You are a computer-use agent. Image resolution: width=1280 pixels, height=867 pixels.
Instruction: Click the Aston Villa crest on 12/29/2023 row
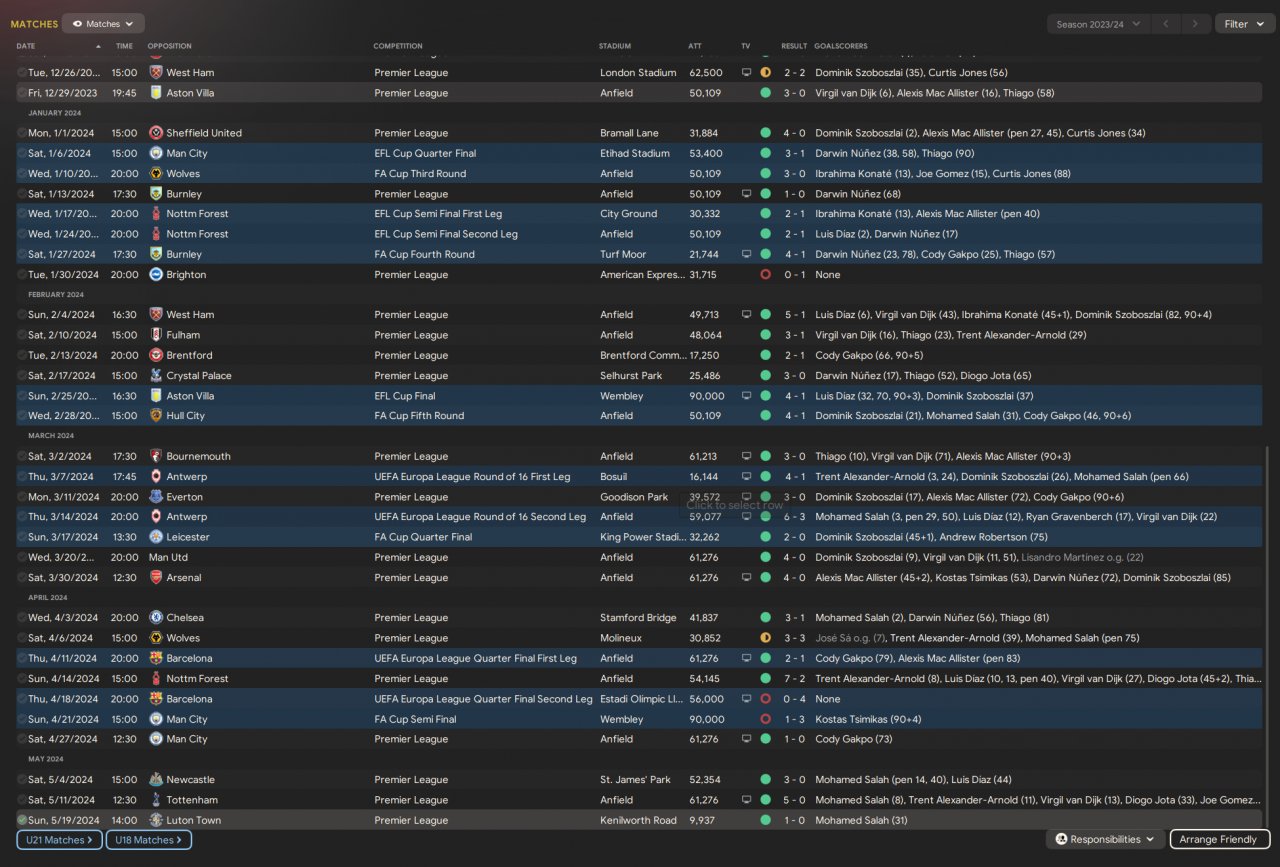coord(155,93)
